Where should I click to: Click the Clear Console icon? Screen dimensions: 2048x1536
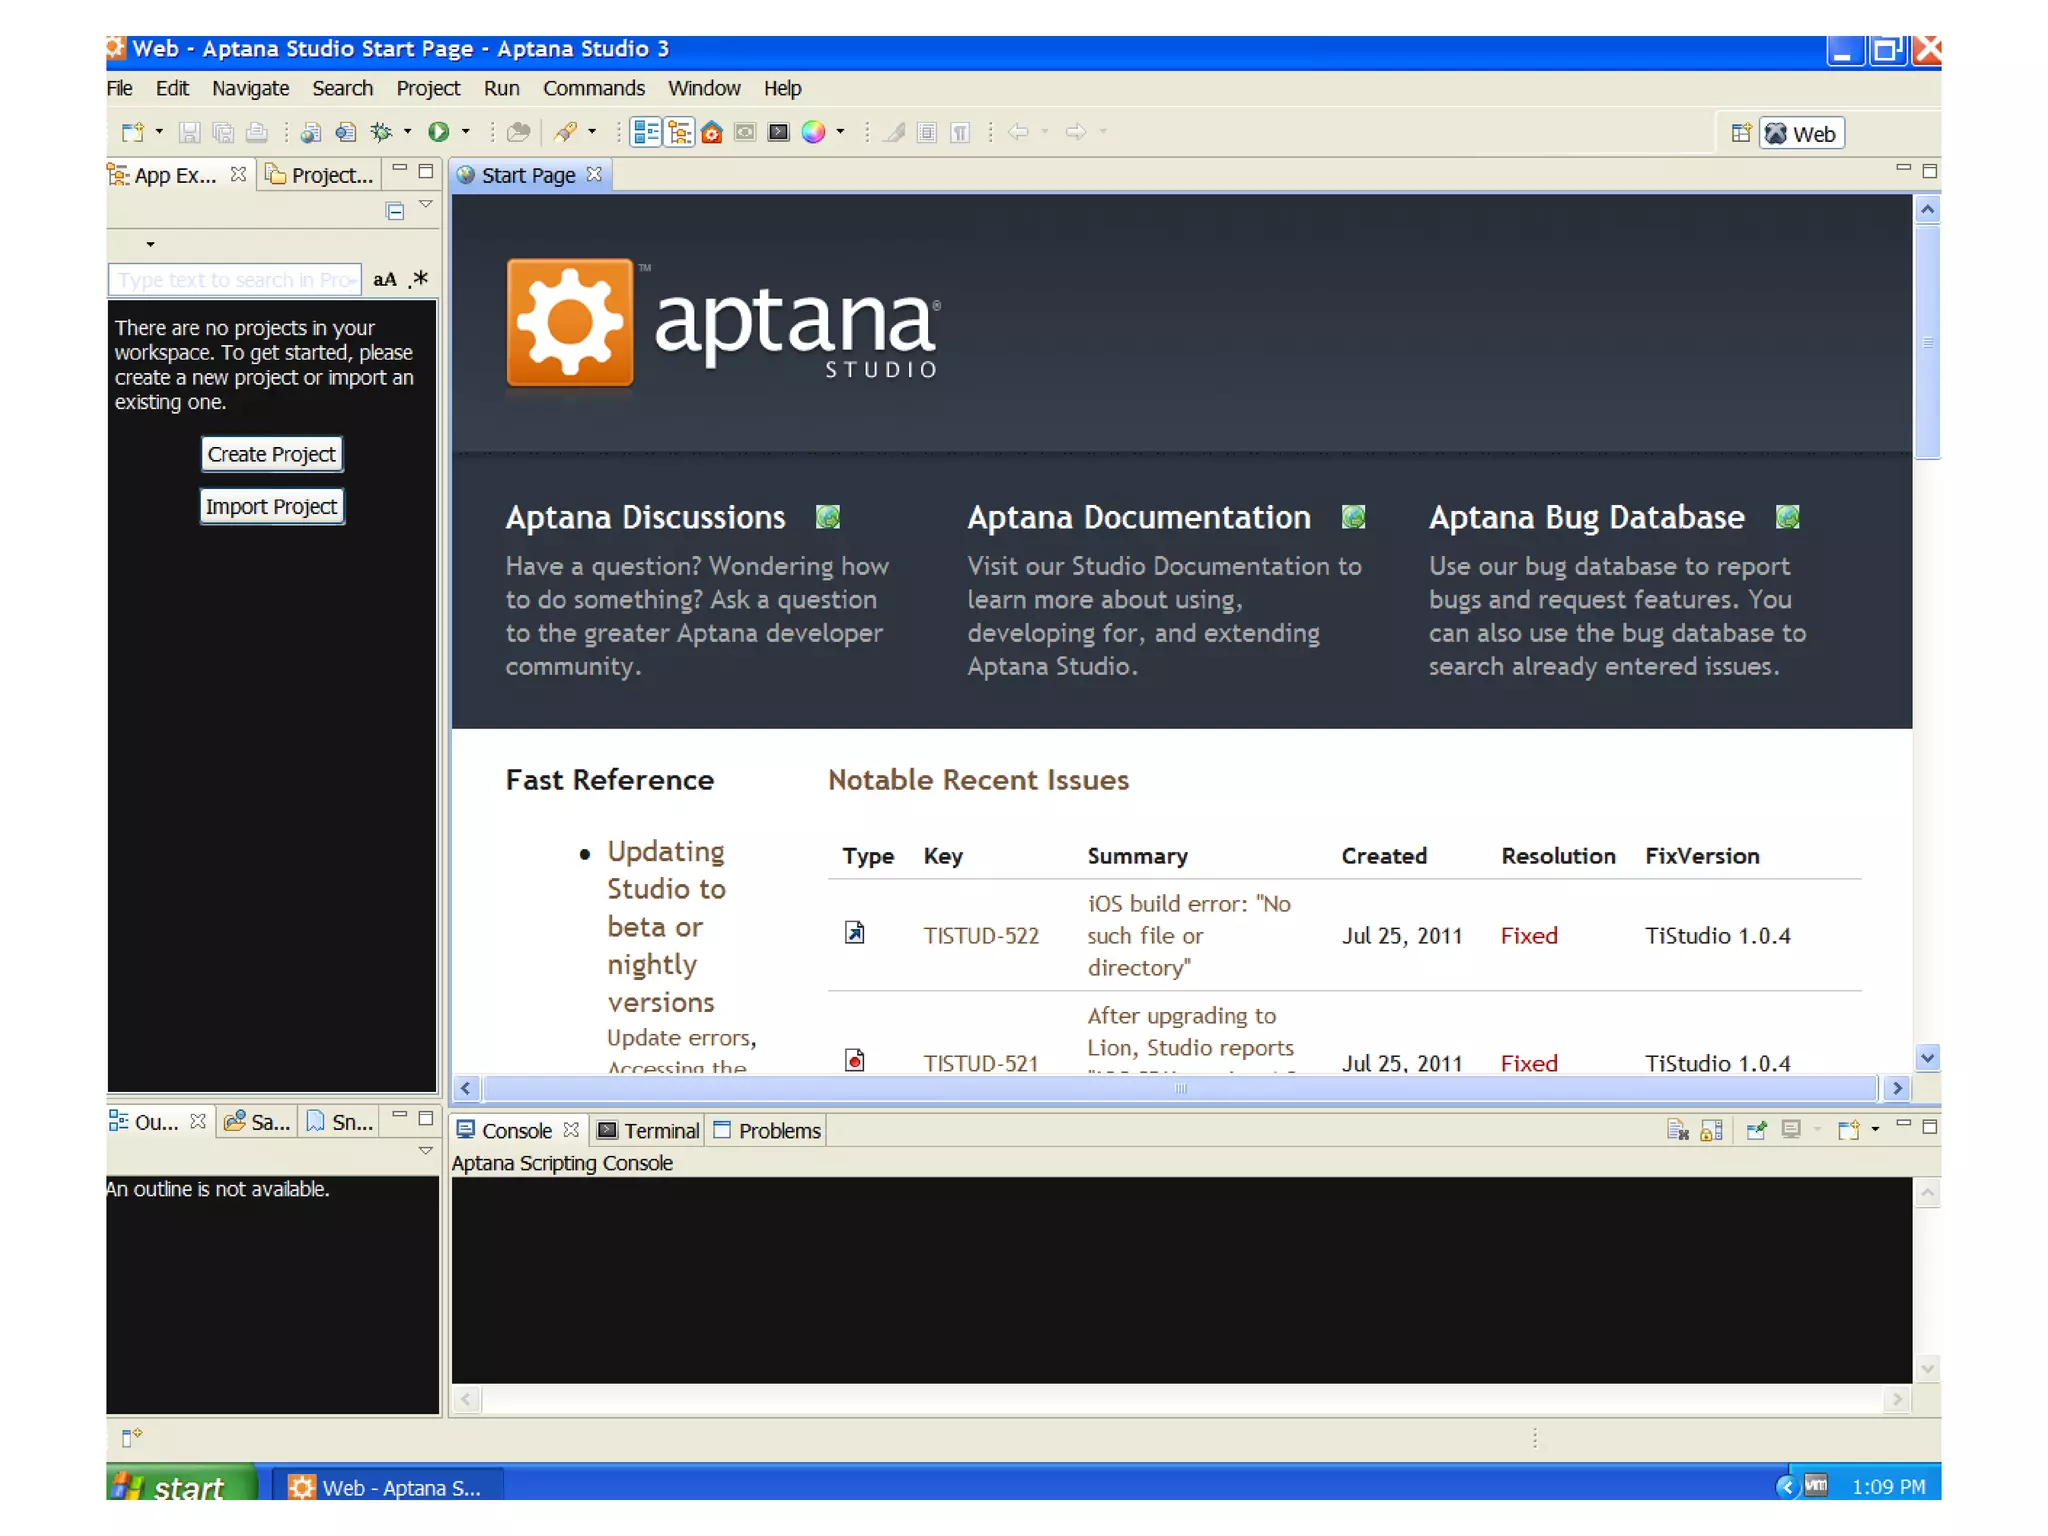1678,1130
